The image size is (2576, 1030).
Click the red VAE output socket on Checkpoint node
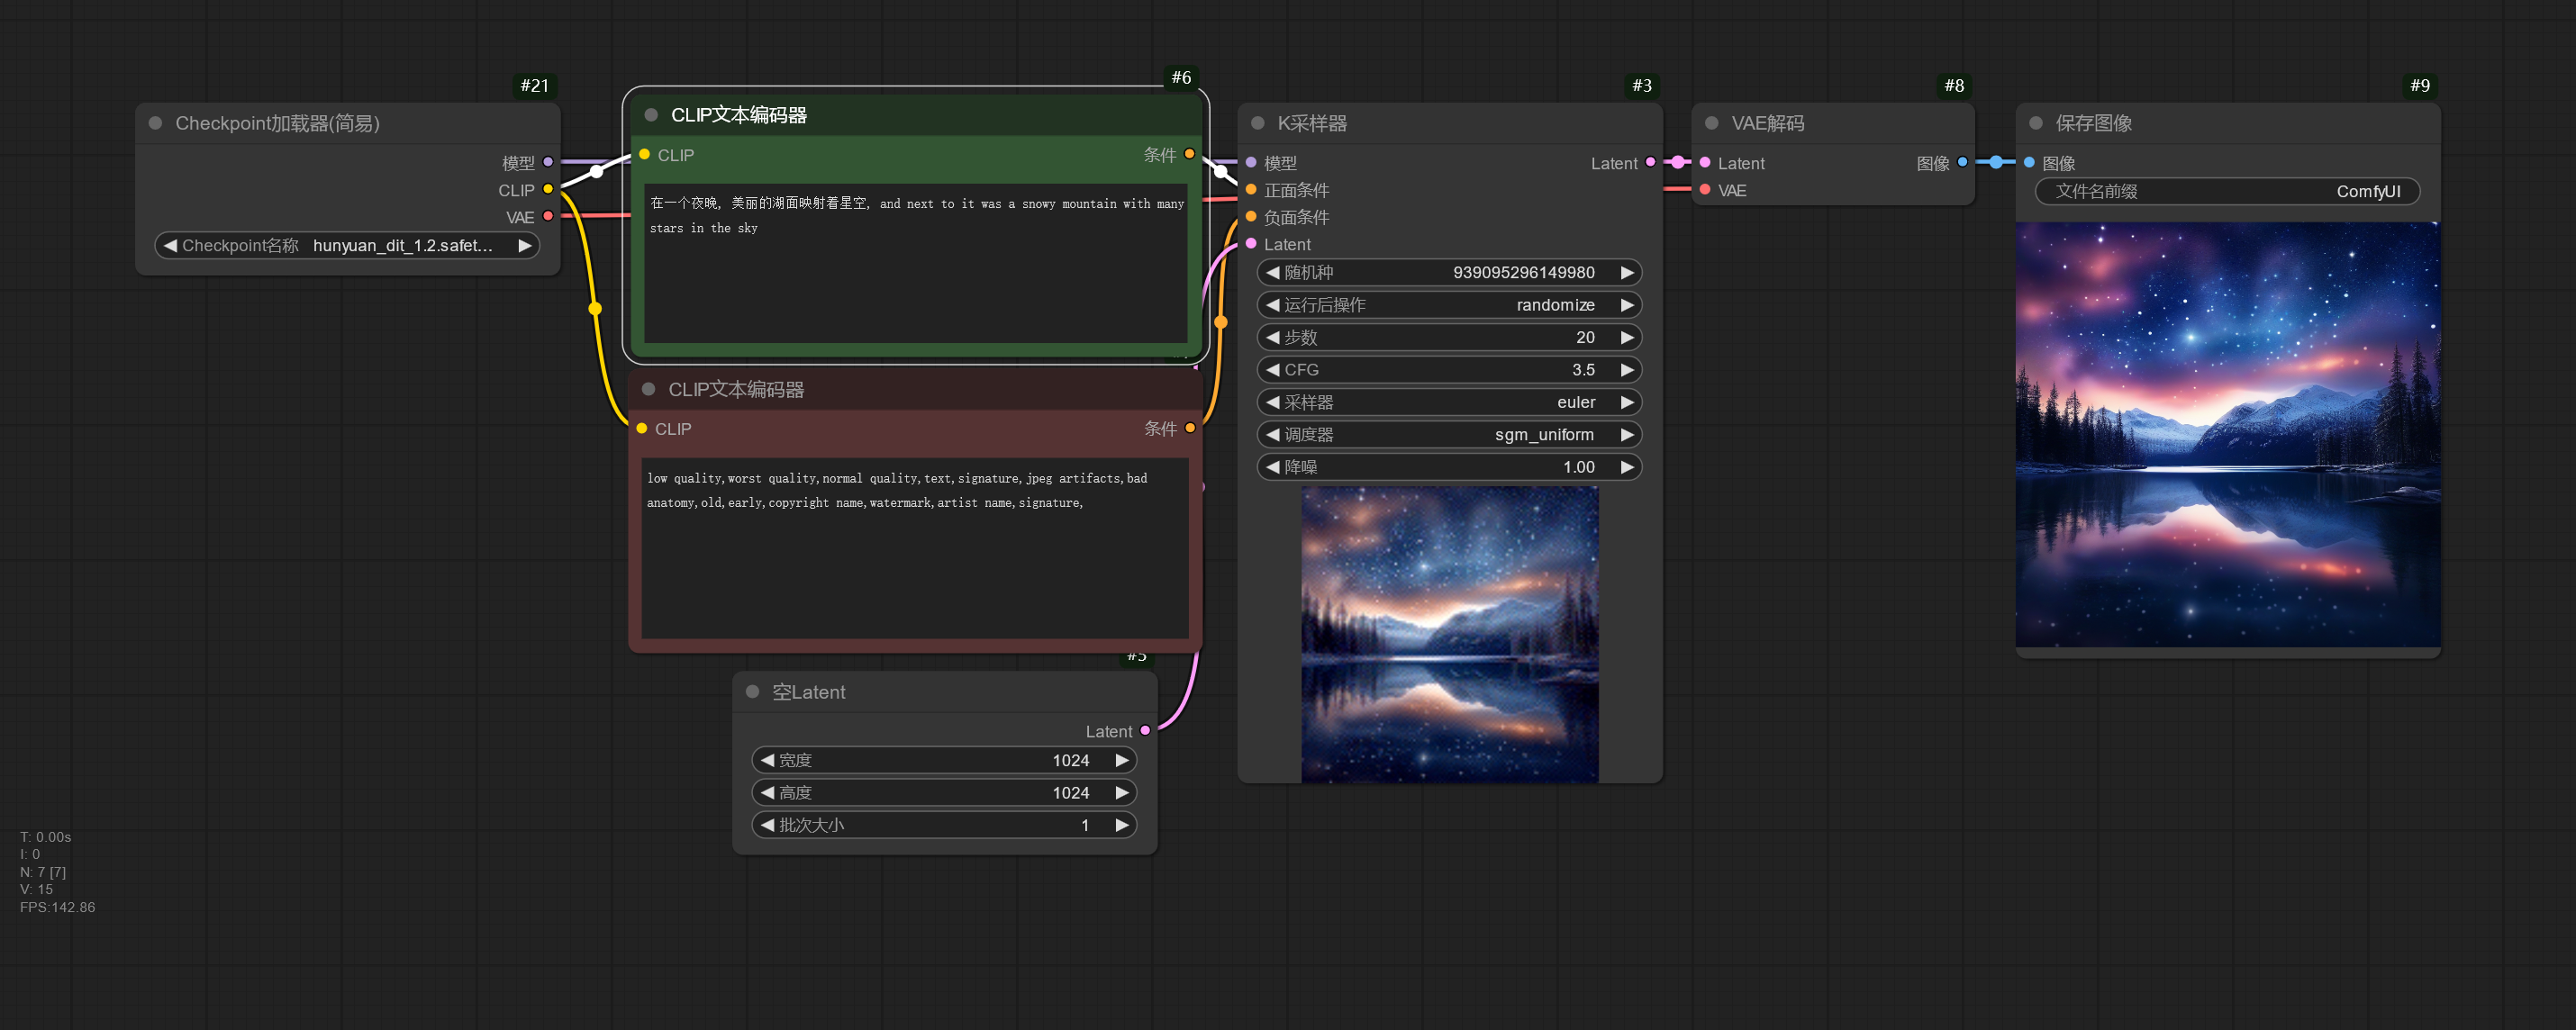548,216
